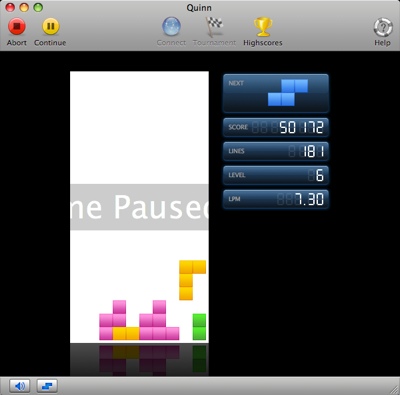
Task: Toggle the blue tetromino piece button
Action: click(x=47, y=386)
